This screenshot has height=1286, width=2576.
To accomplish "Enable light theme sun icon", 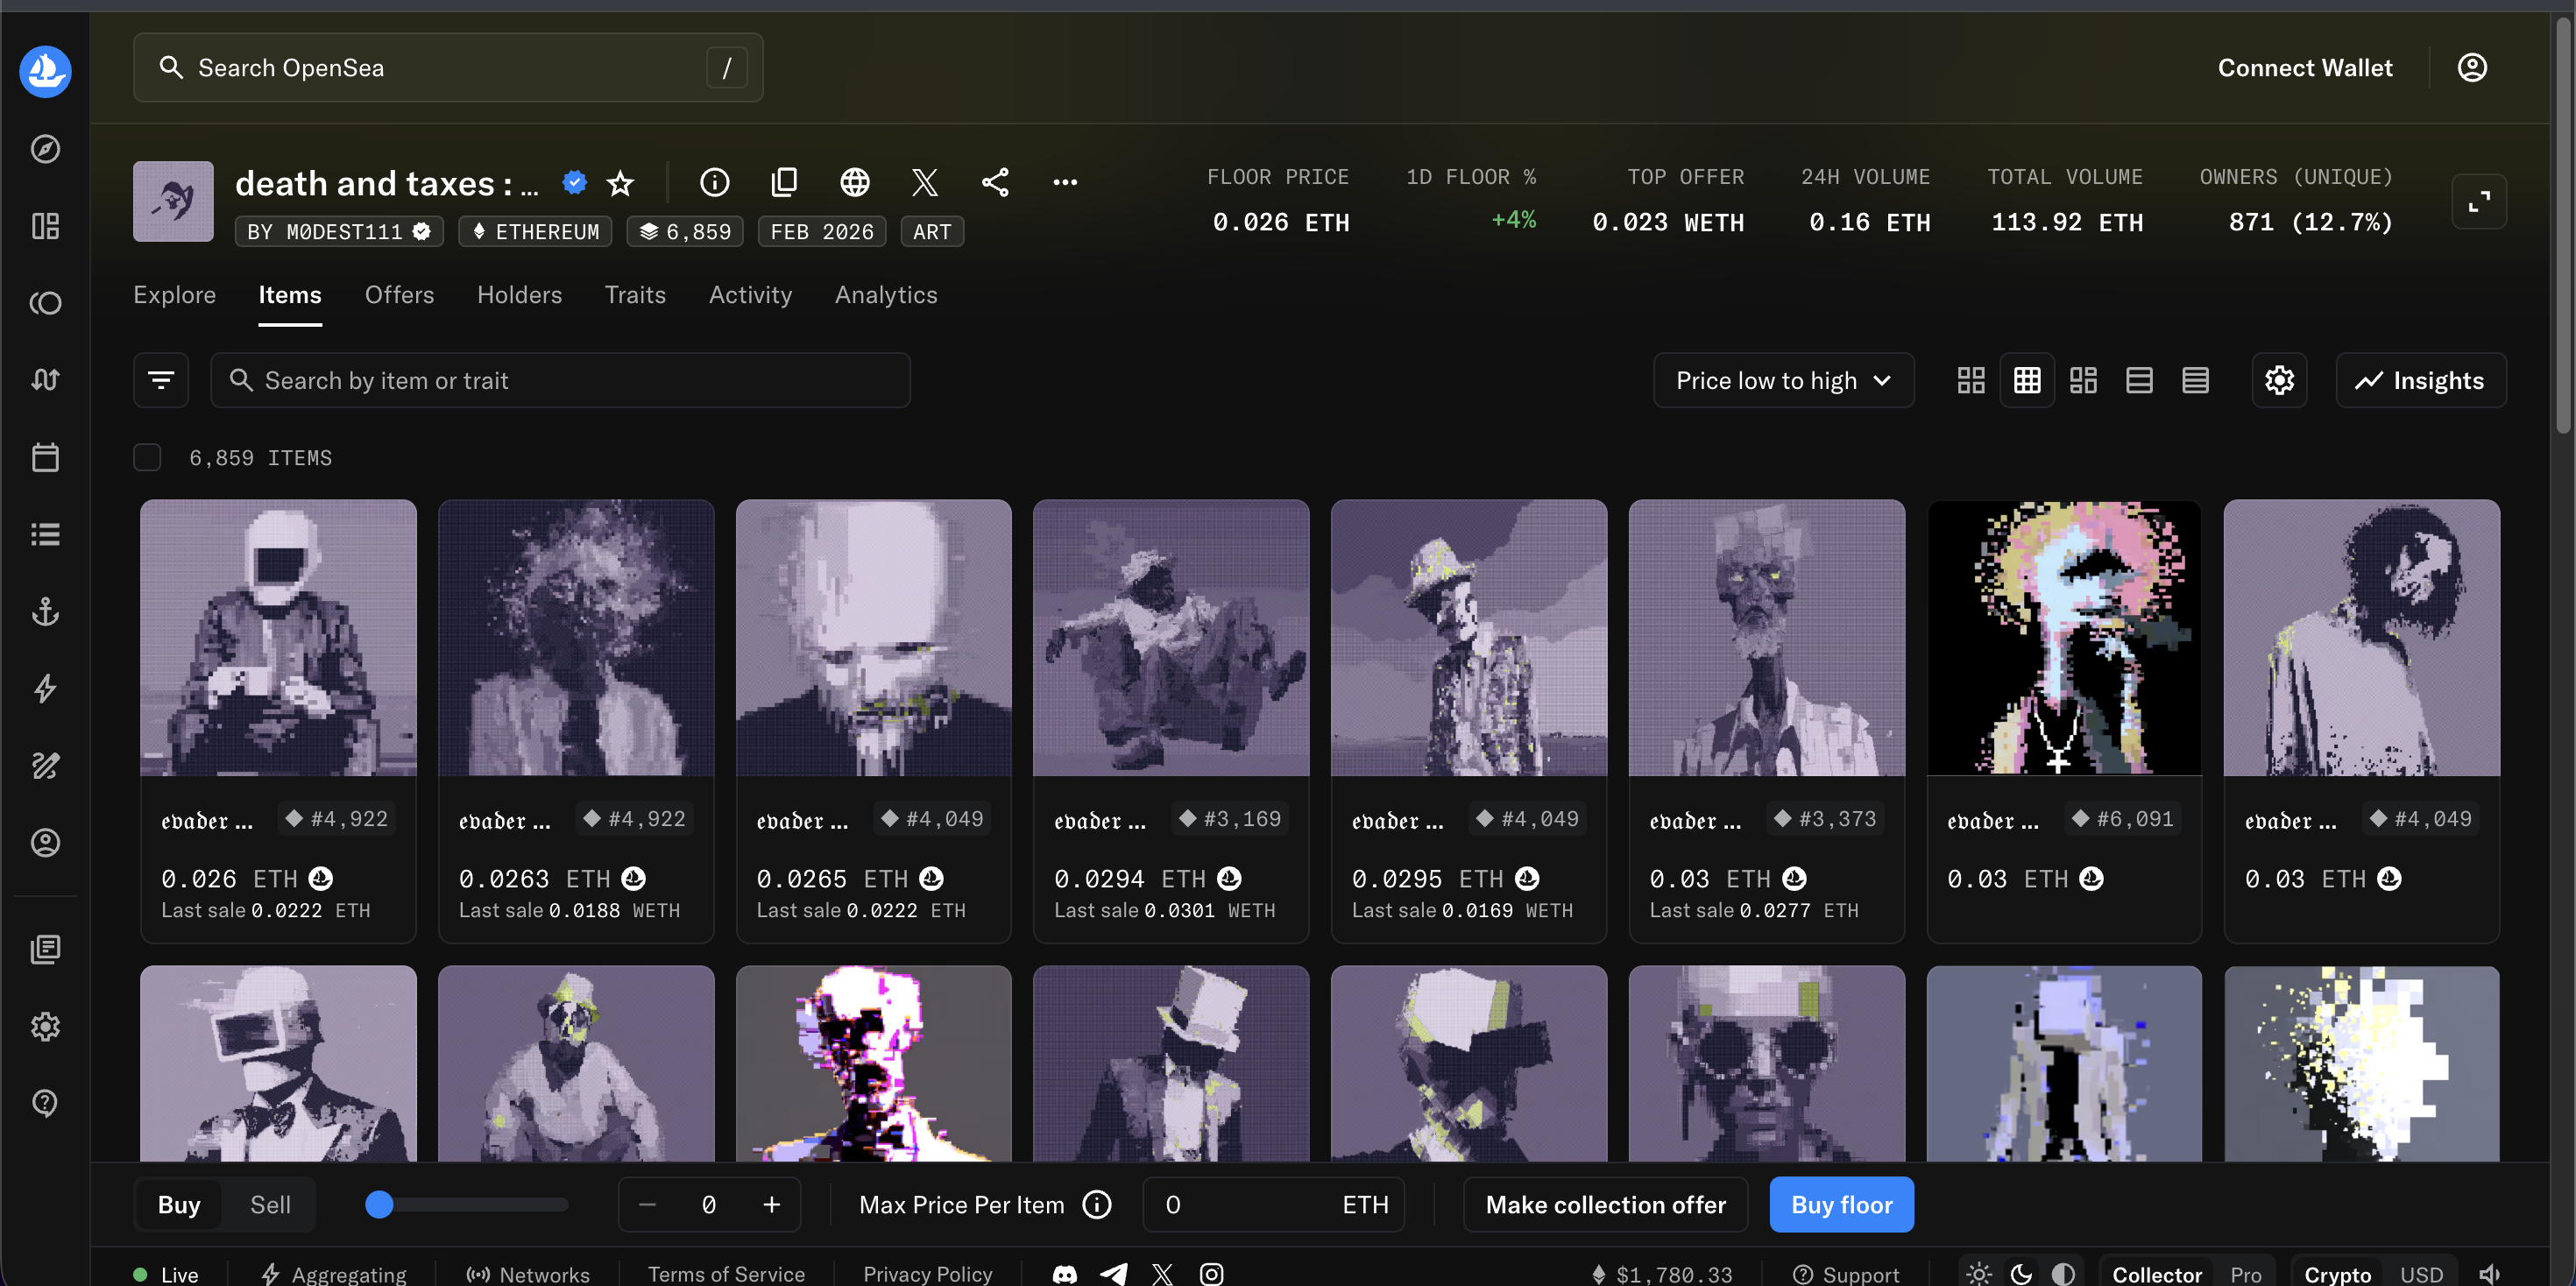I will (x=1978, y=1274).
